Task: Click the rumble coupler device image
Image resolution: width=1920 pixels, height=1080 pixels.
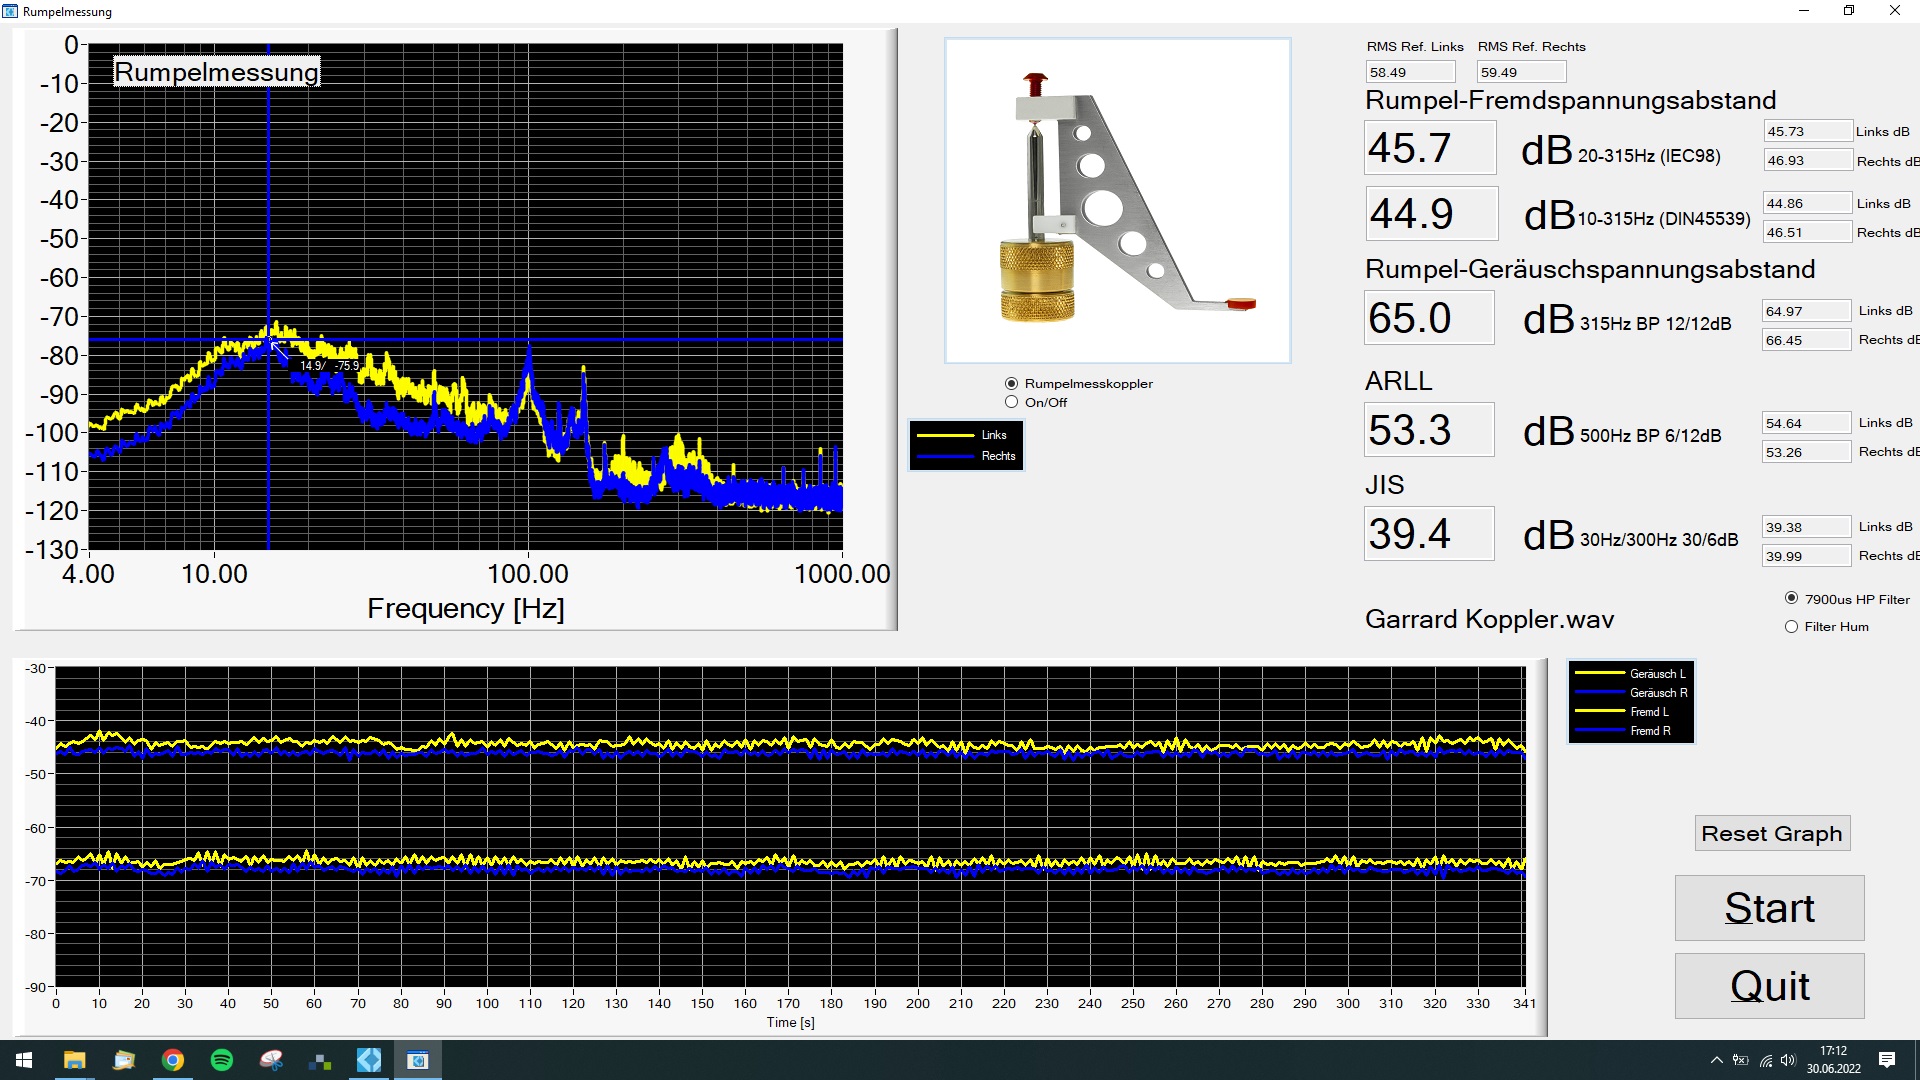Action: point(1117,201)
